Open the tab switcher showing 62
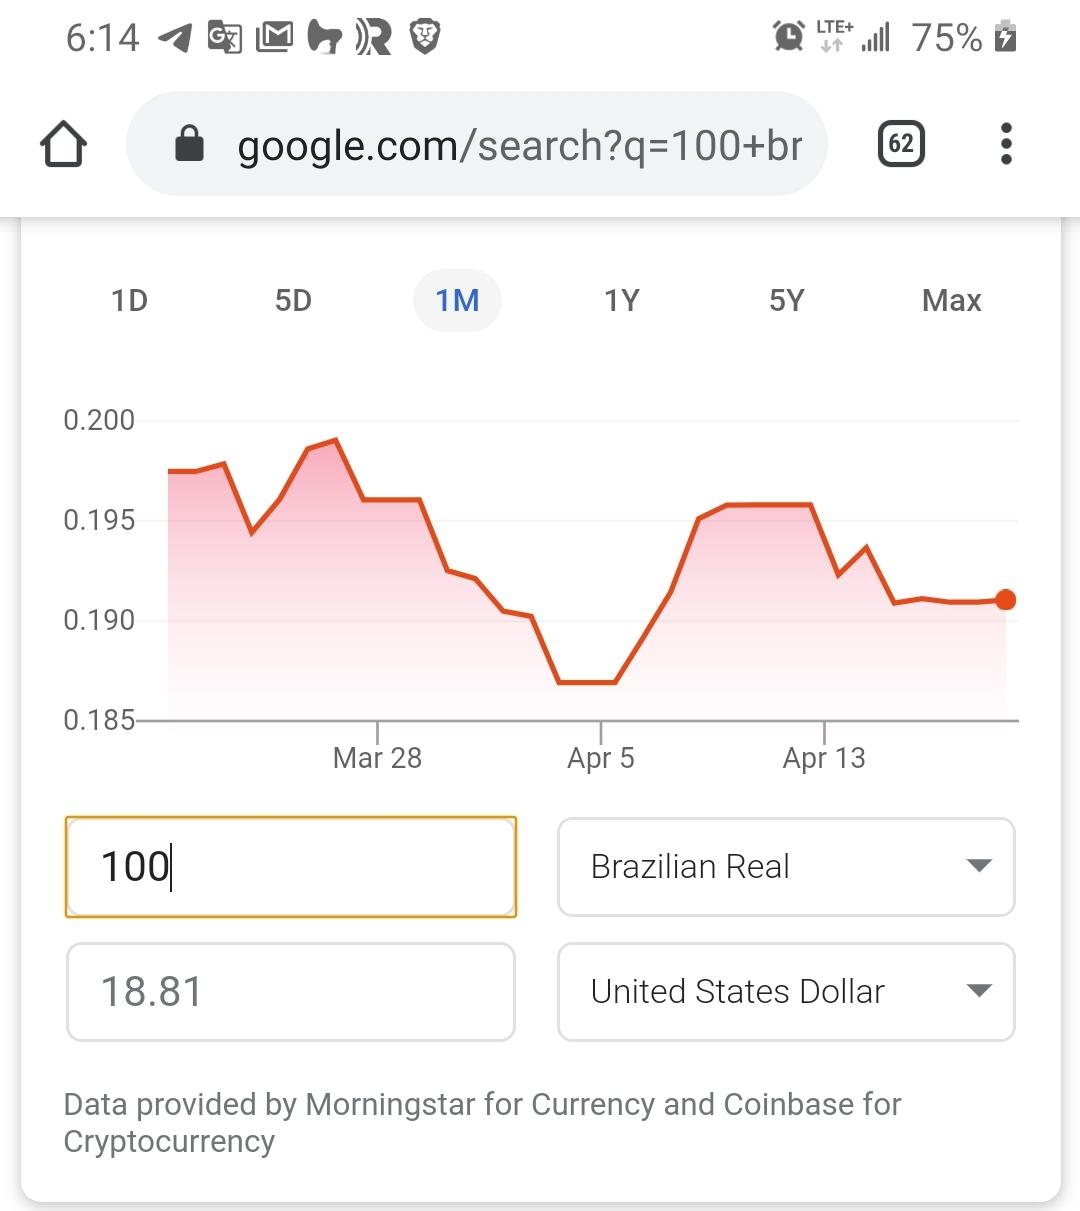Screen dimensions: 1080x1211 901,145
